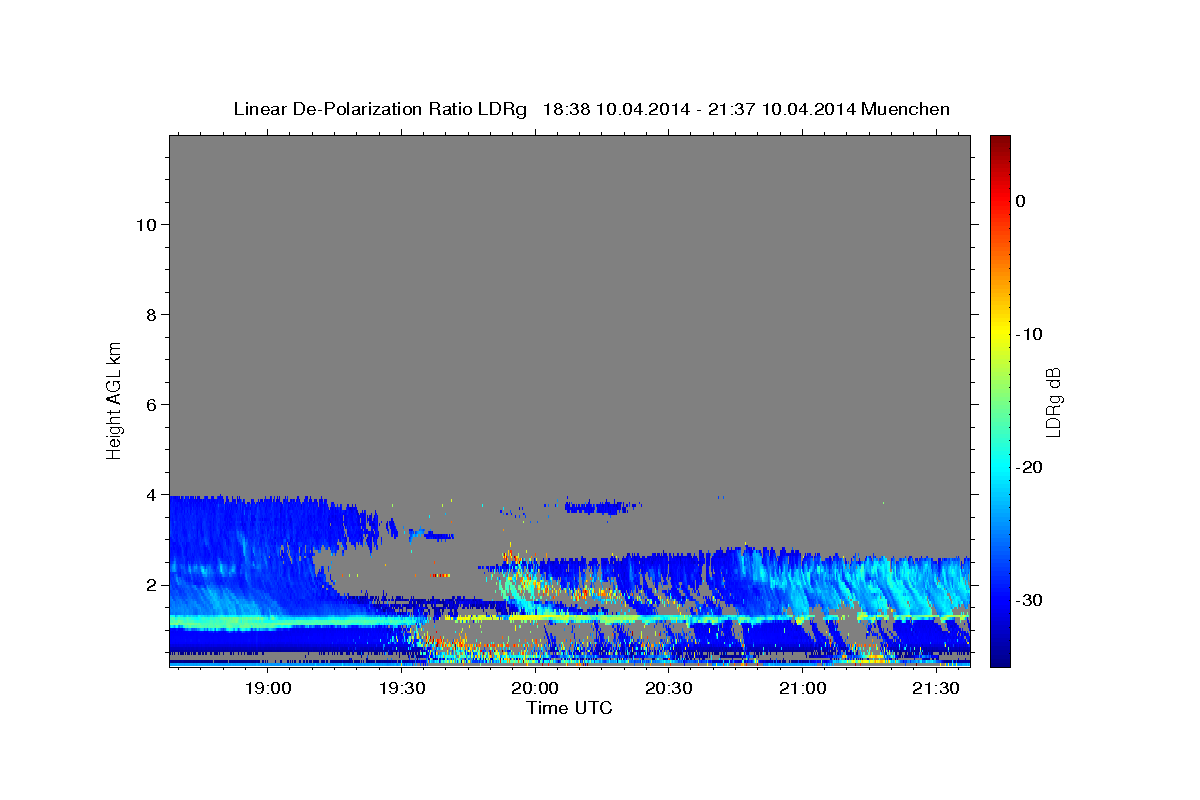This screenshot has width=1200, height=800.
Task: Click the colorbar value -30
Action: click(1029, 600)
